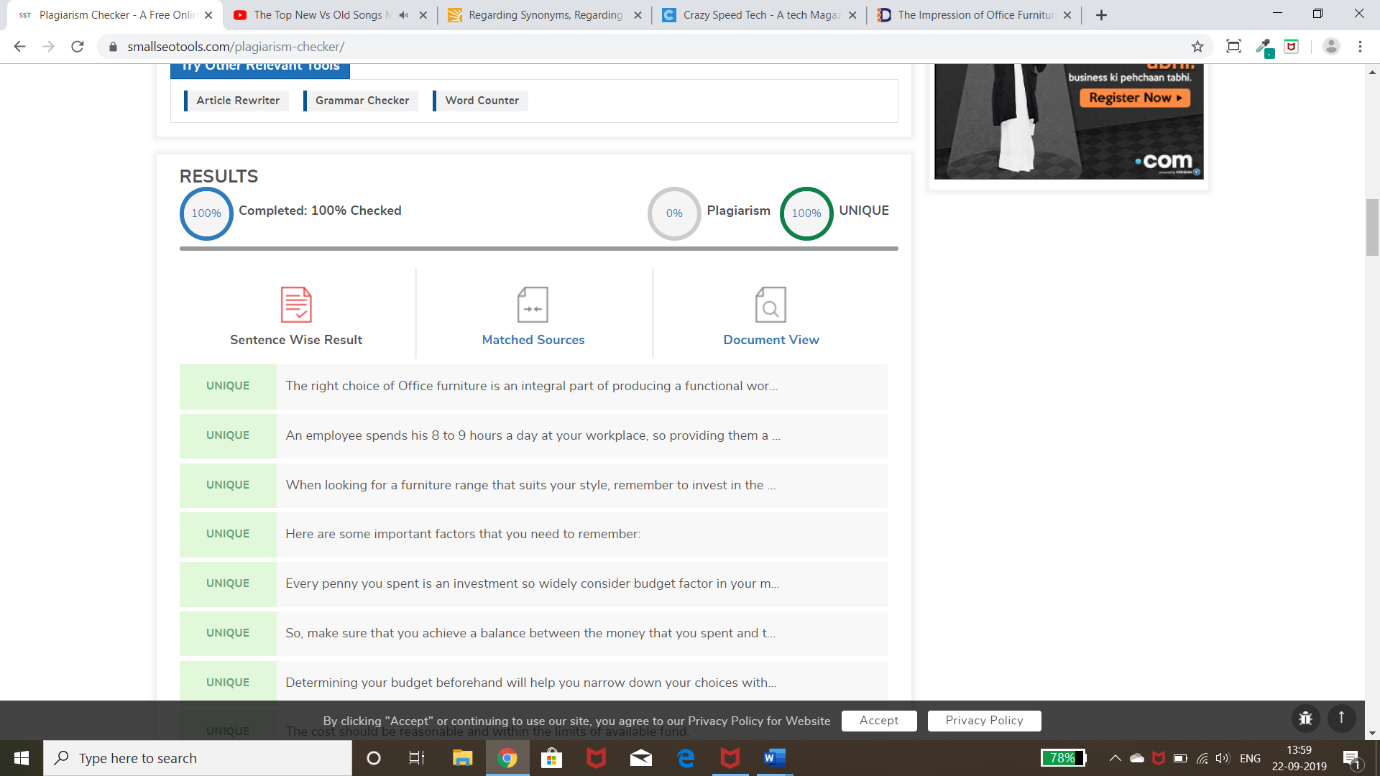Open the Grammar Checker tool link

click(362, 101)
